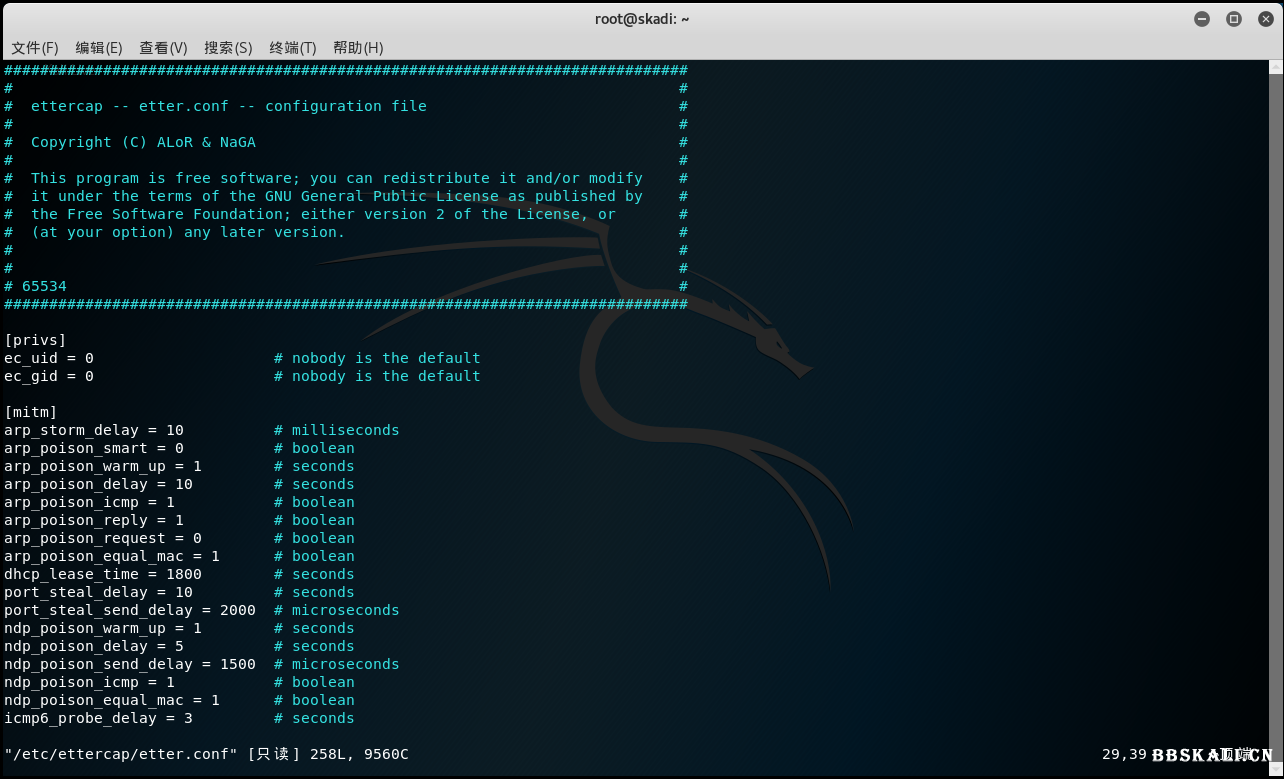Viewport: 1284px width, 779px height.
Task: Click the [mitm] section header
Action: pyautogui.click(x=31, y=412)
